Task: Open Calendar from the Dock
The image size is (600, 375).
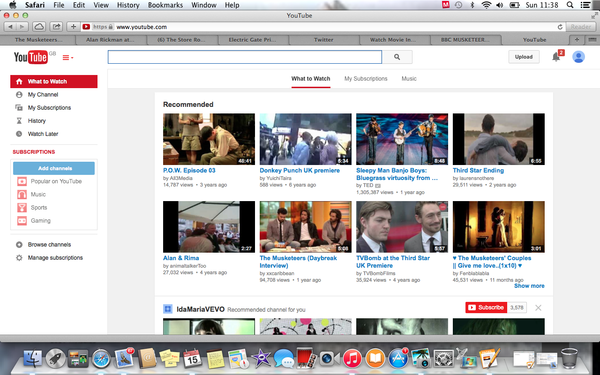Action: click(x=192, y=359)
